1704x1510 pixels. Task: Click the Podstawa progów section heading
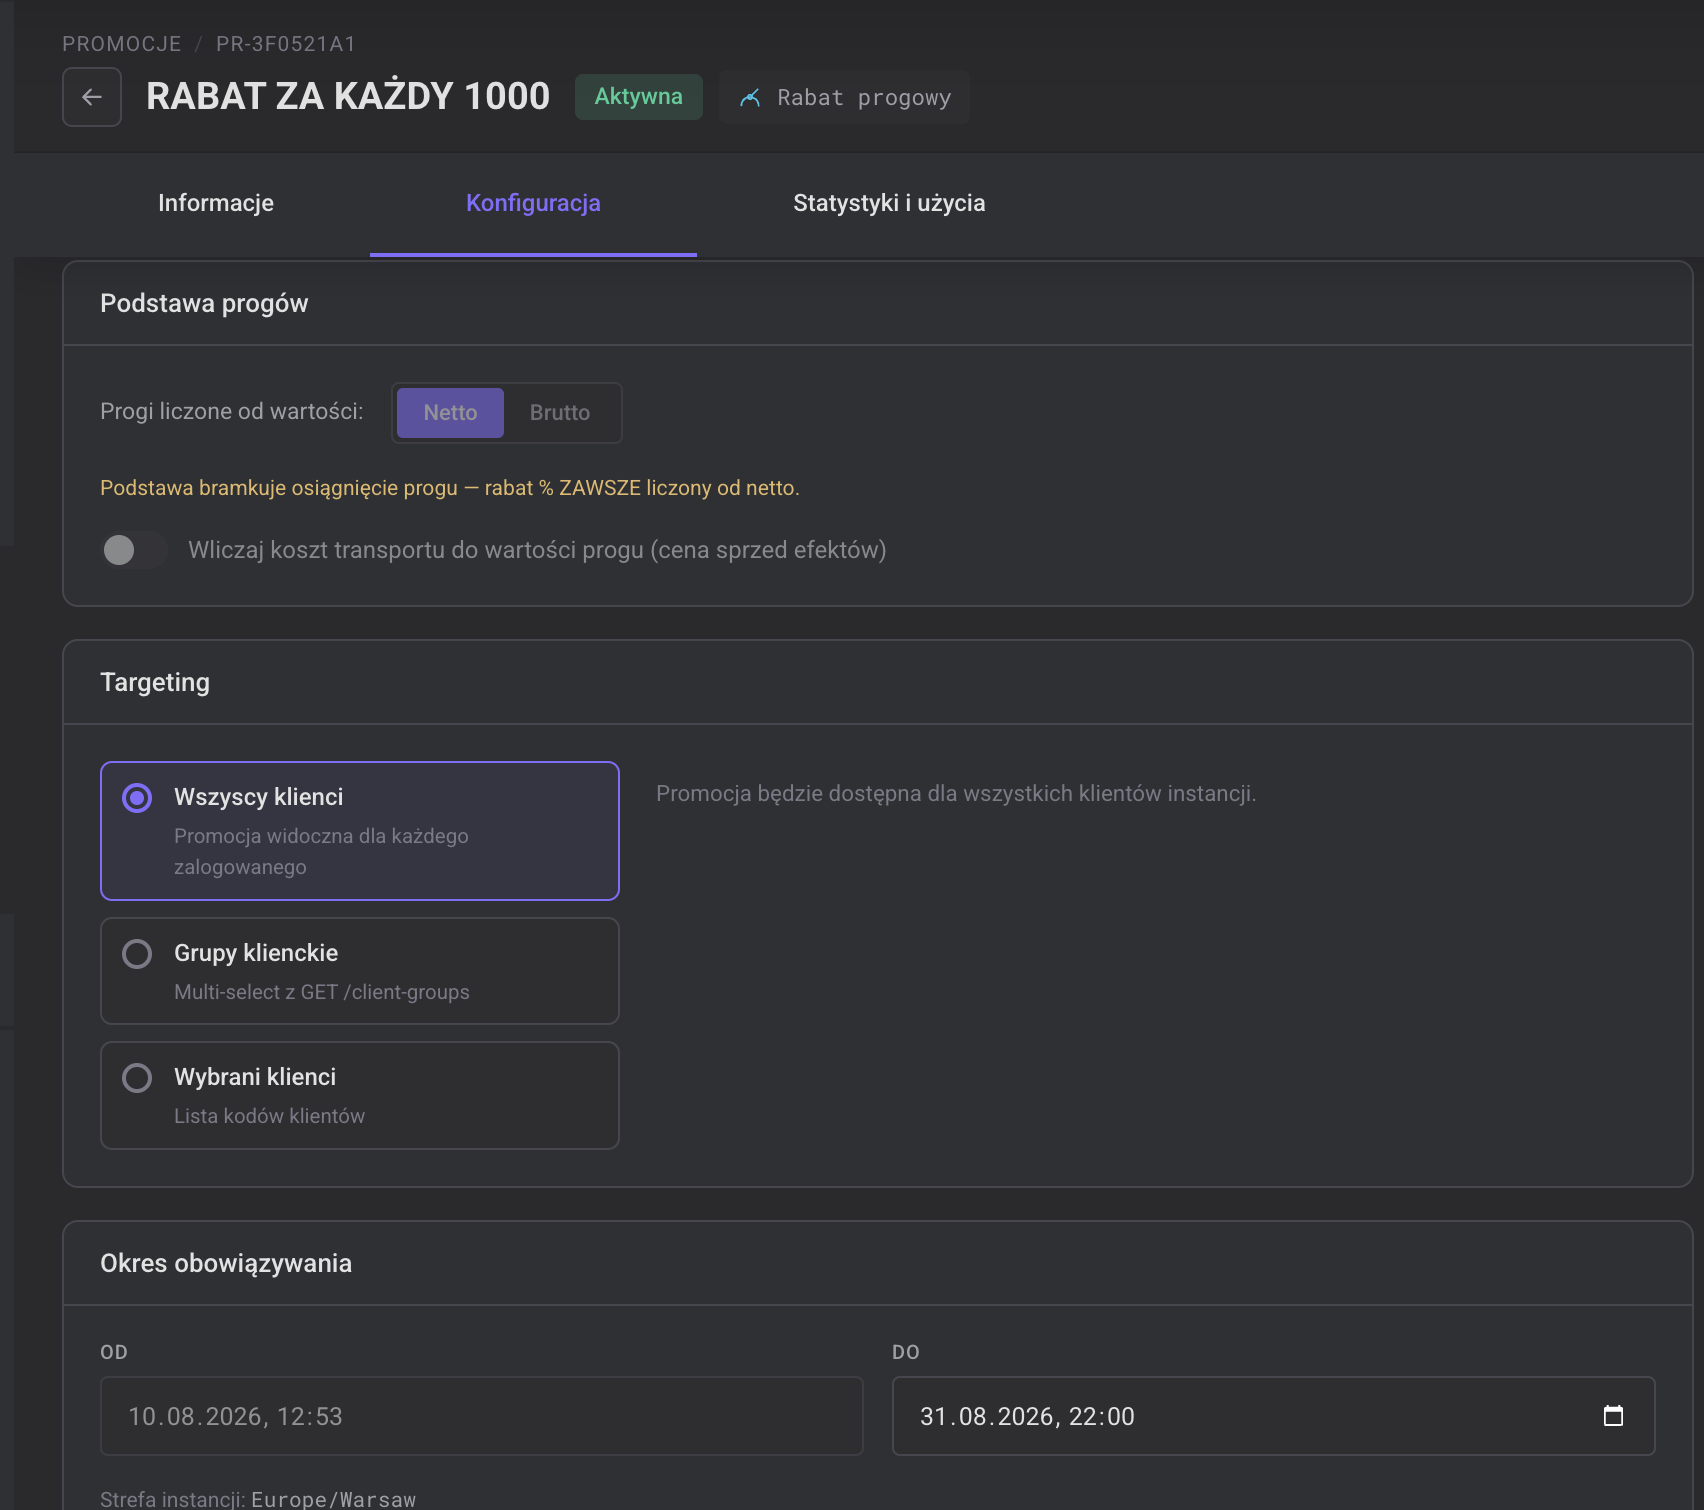pos(204,304)
